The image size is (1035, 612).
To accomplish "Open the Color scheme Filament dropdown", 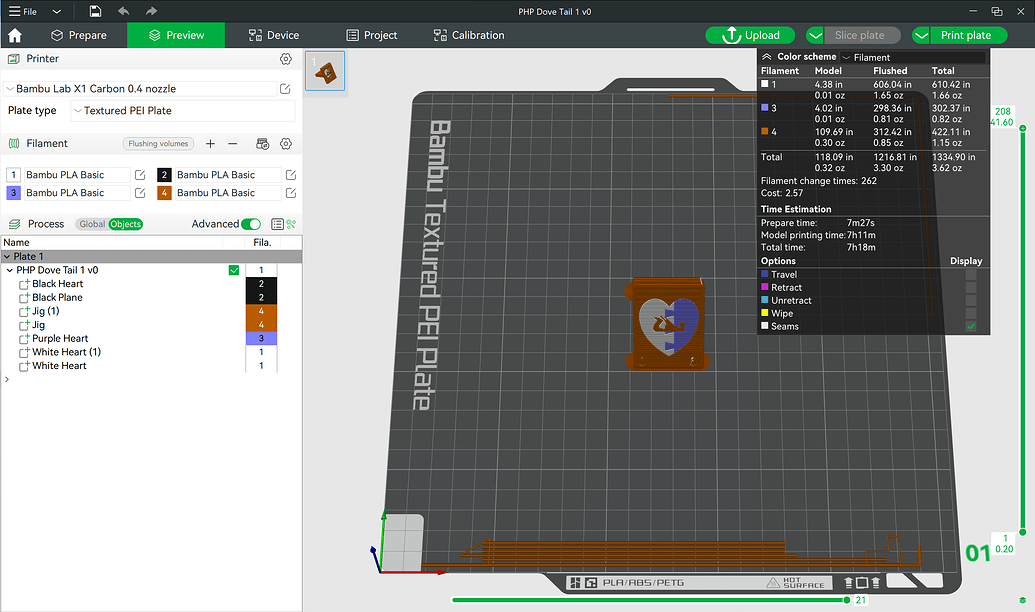I will pyautogui.click(x=913, y=57).
